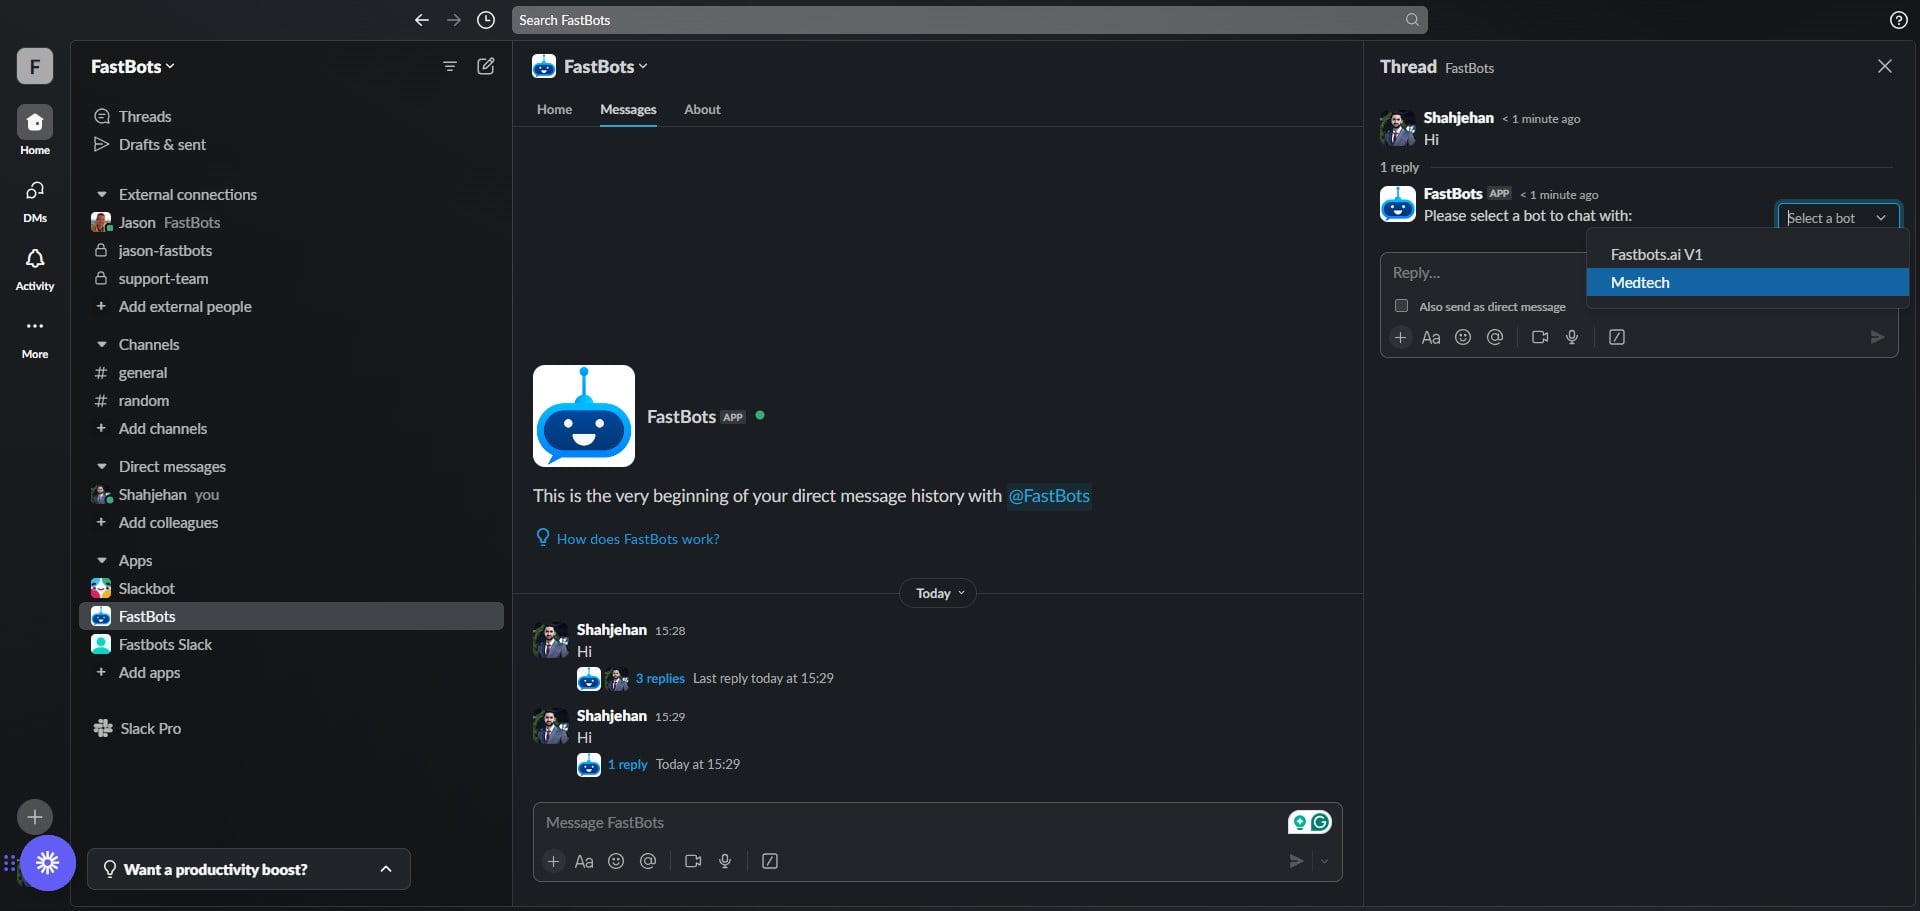This screenshot has width=1920, height=911.
Task: Open the emoji picker in Message FastBots composer
Action: 616,861
